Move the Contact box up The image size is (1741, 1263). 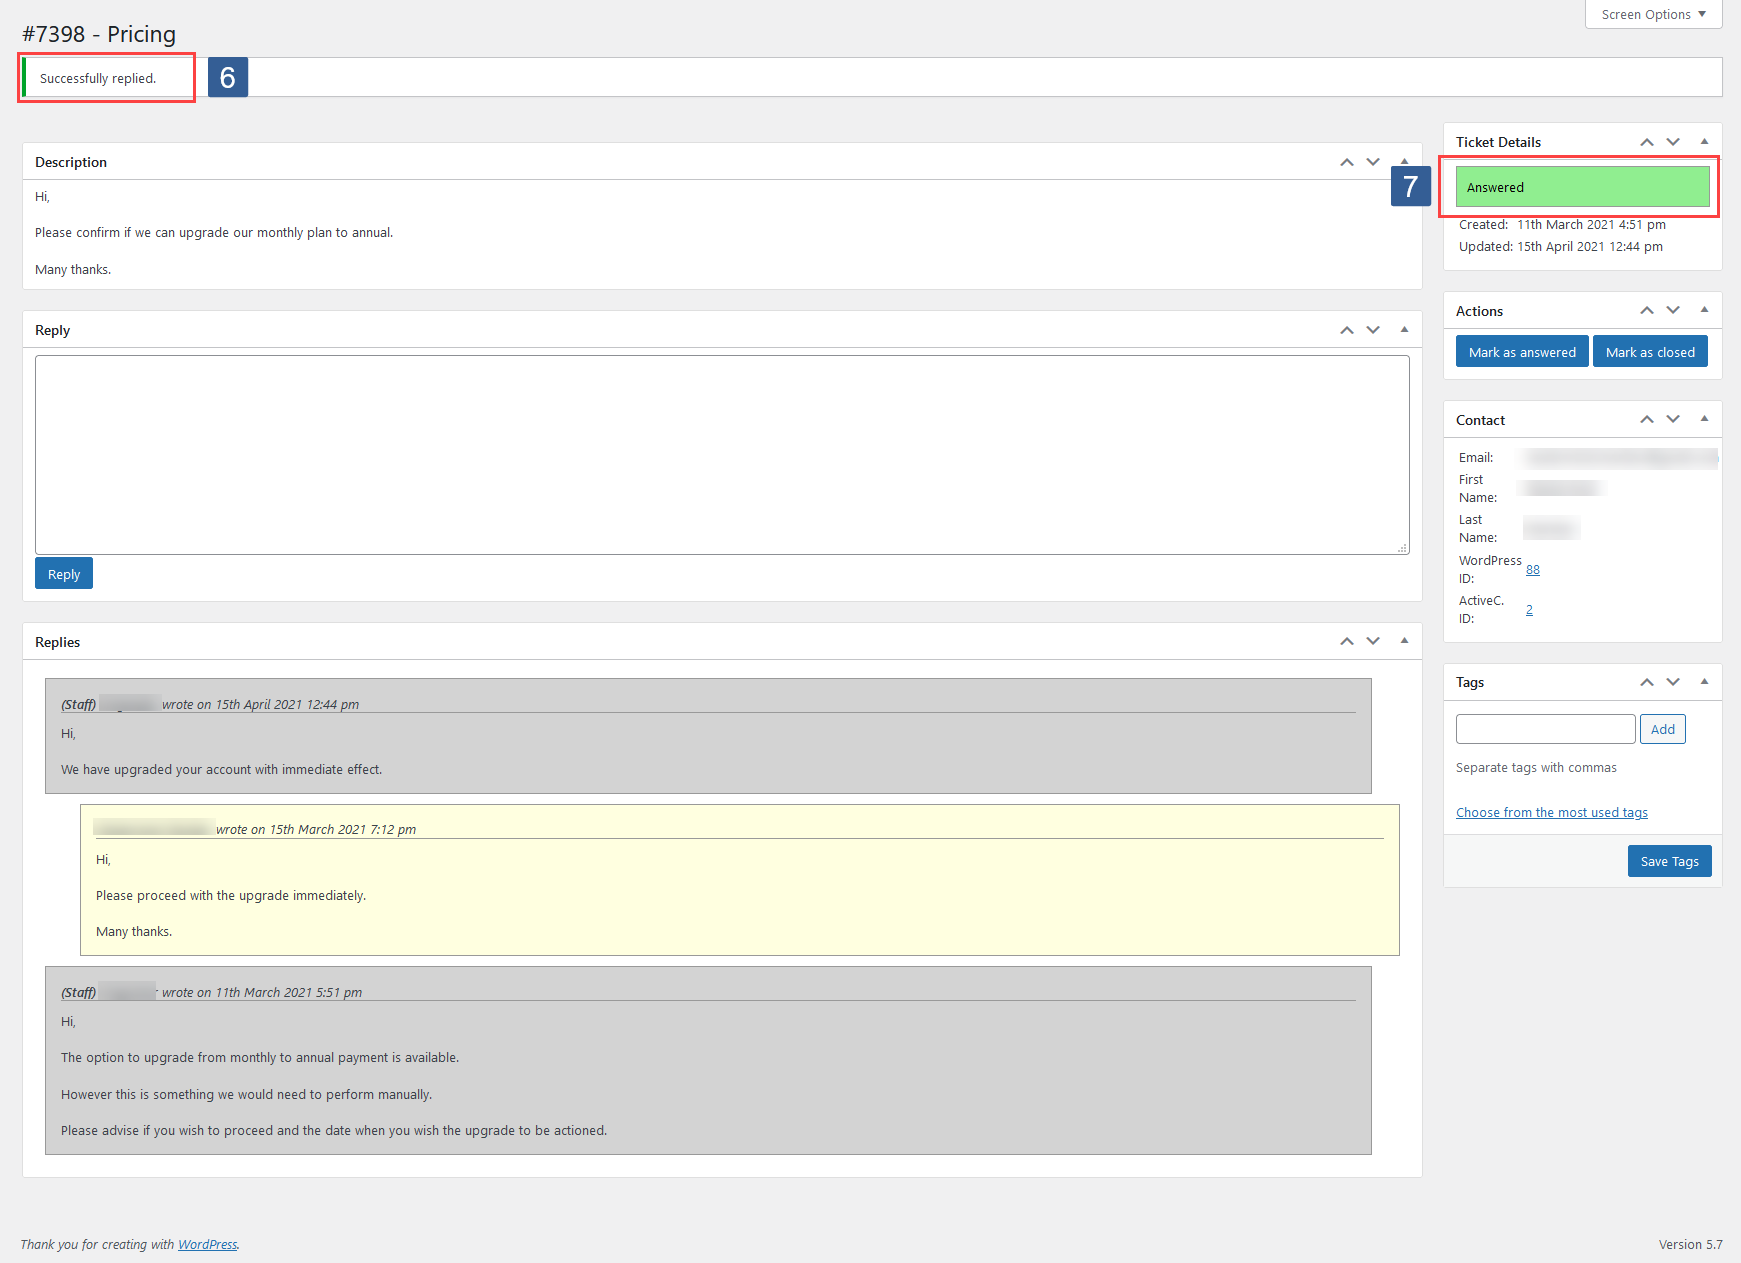pyautogui.click(x=1646, y=419)
